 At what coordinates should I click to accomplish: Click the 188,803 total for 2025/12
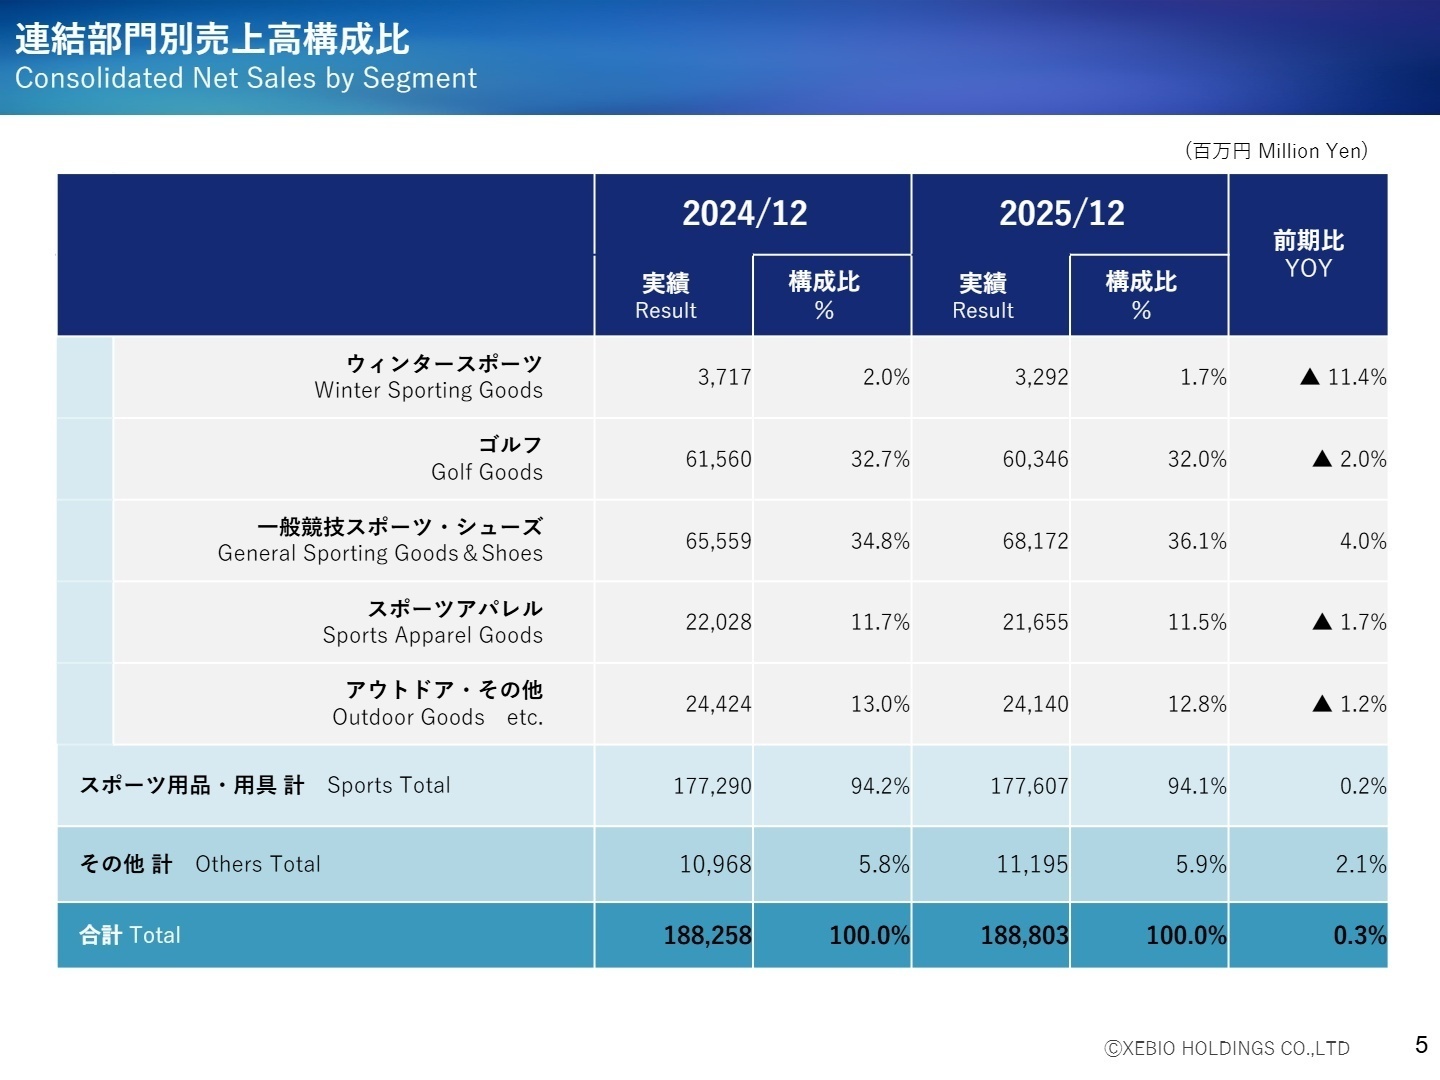[1023, 935]
